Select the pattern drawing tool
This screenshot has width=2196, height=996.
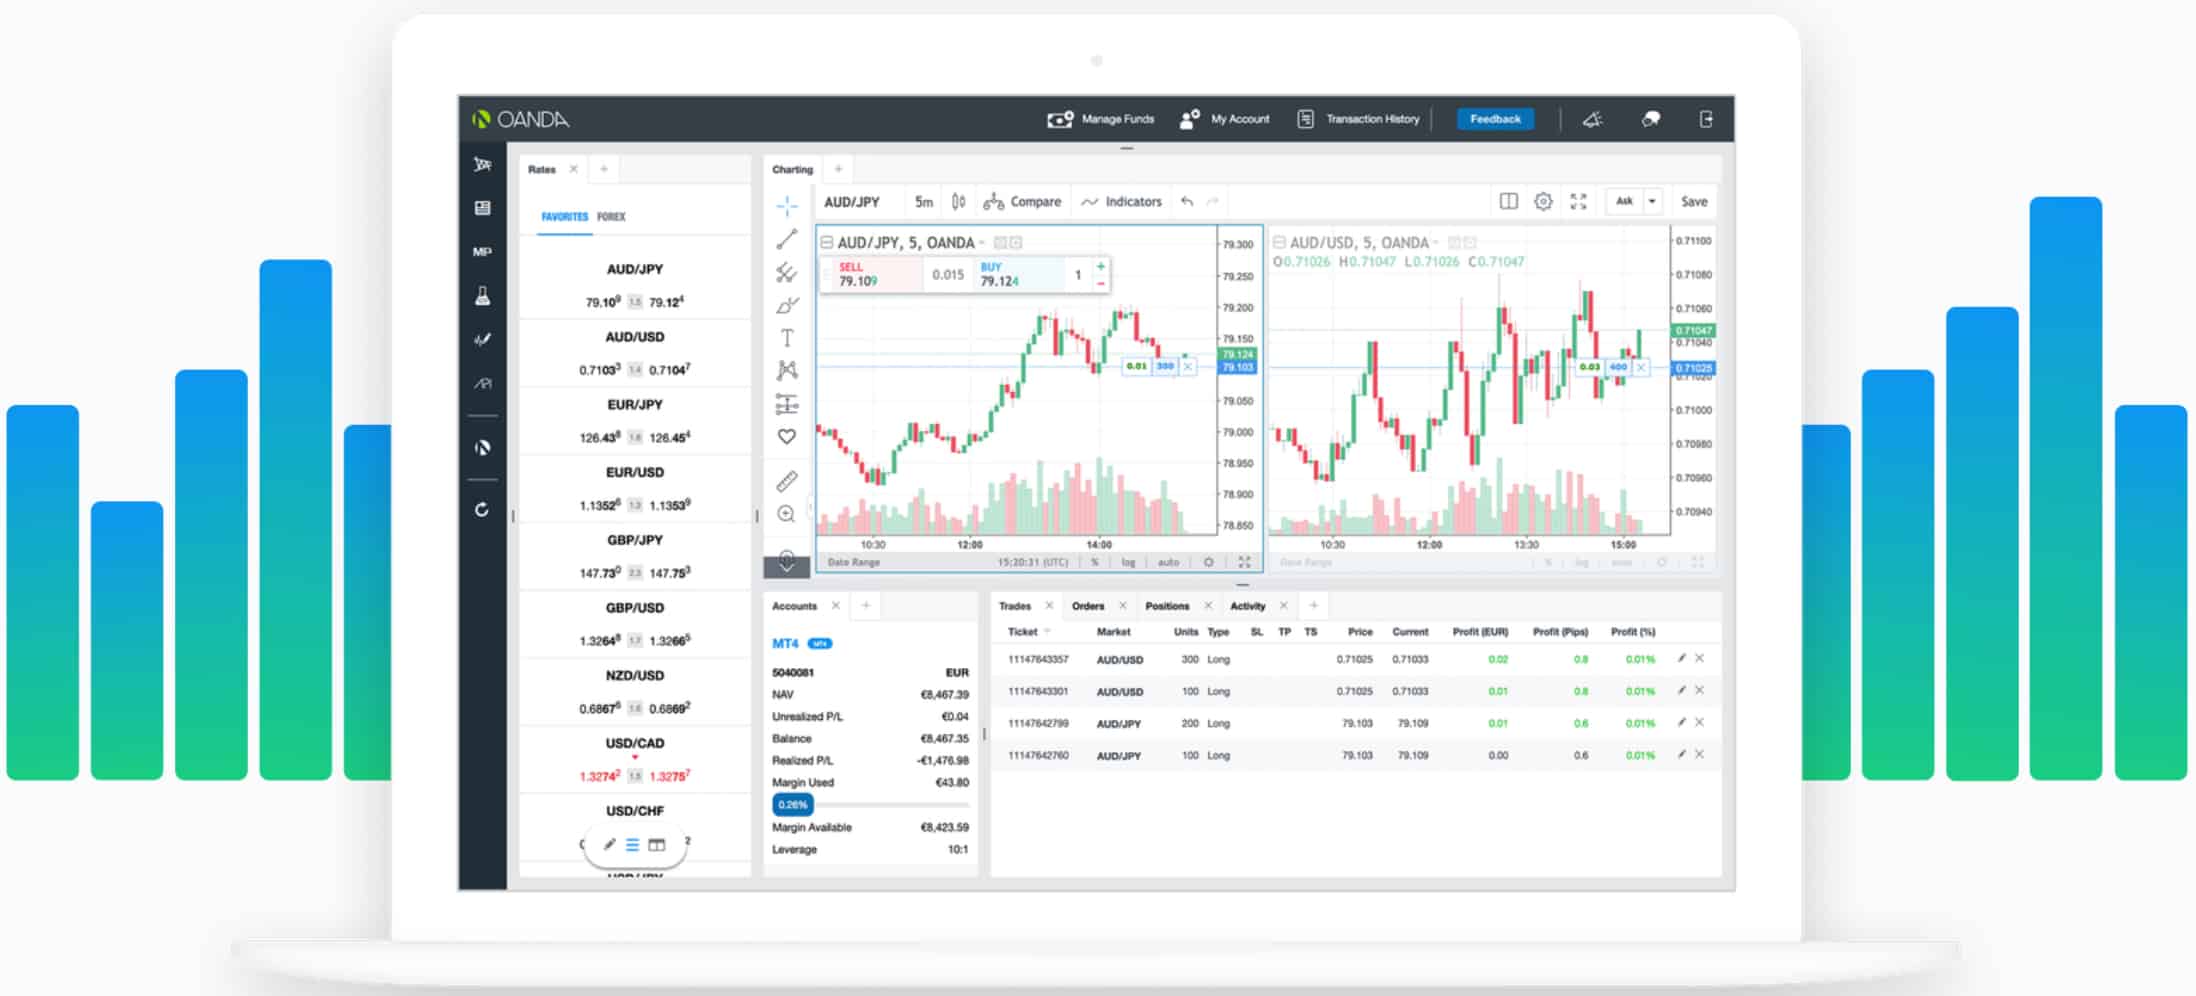[787, 370]
